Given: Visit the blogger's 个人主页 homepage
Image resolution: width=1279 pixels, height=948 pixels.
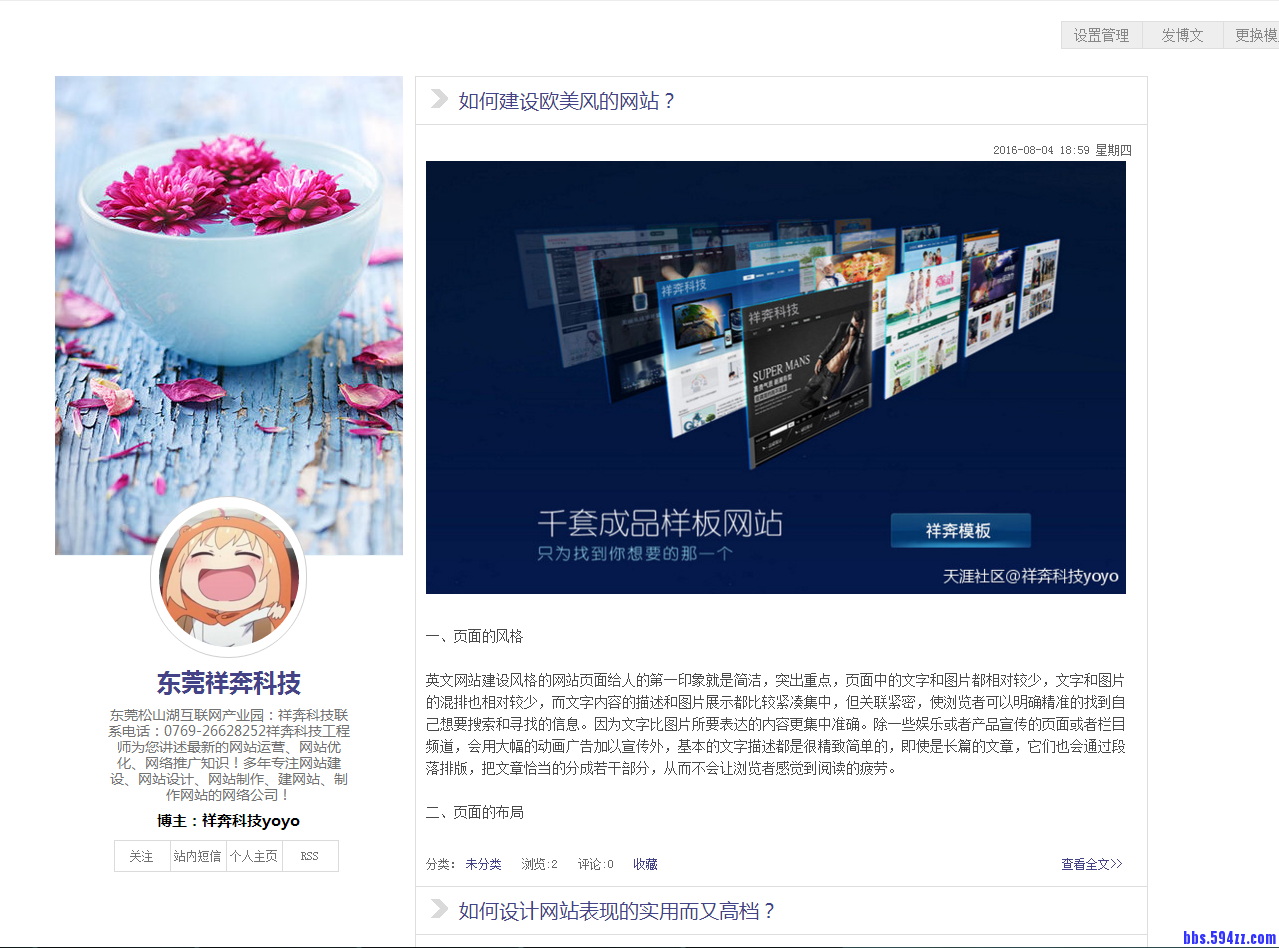Looking at the screenshot, I should [254, 856].
